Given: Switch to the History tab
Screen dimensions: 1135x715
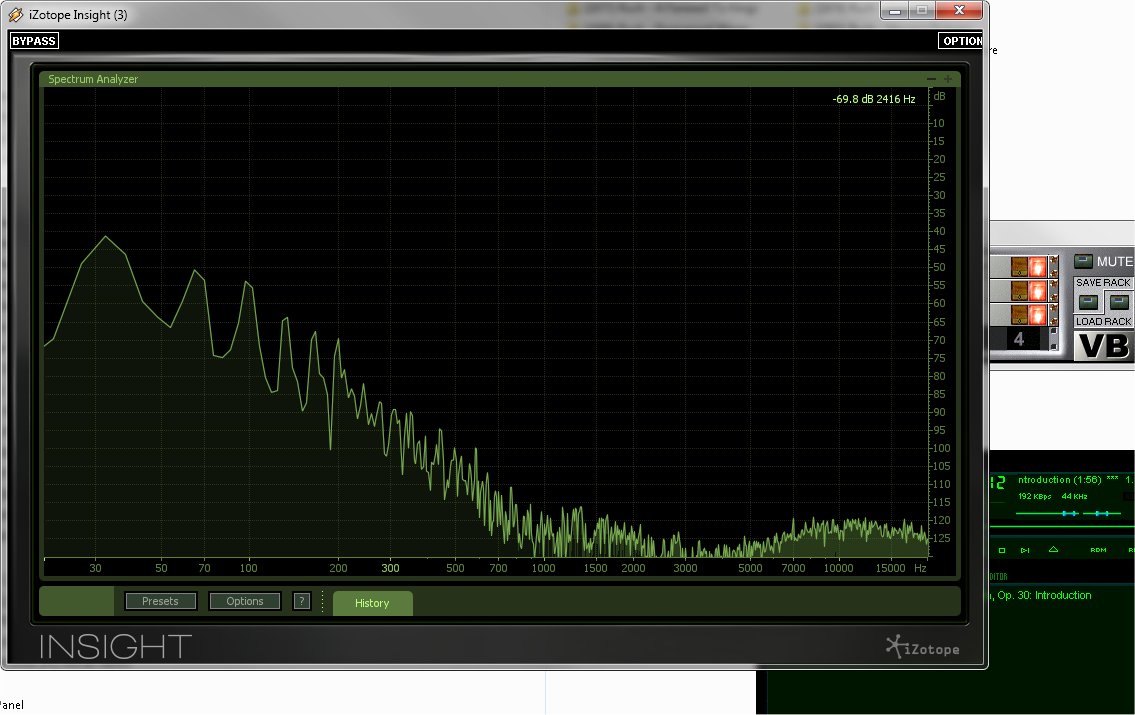Looking at the screenshot, I should tap(372, 603).
